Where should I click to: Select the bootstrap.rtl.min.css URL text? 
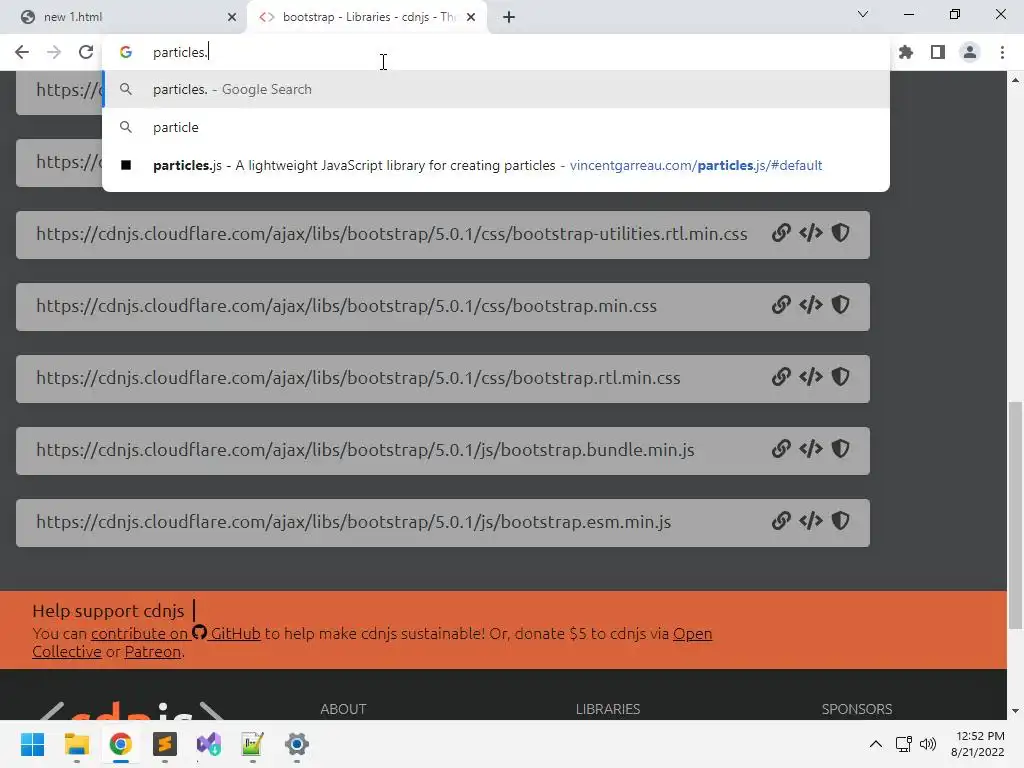[358, 377]
